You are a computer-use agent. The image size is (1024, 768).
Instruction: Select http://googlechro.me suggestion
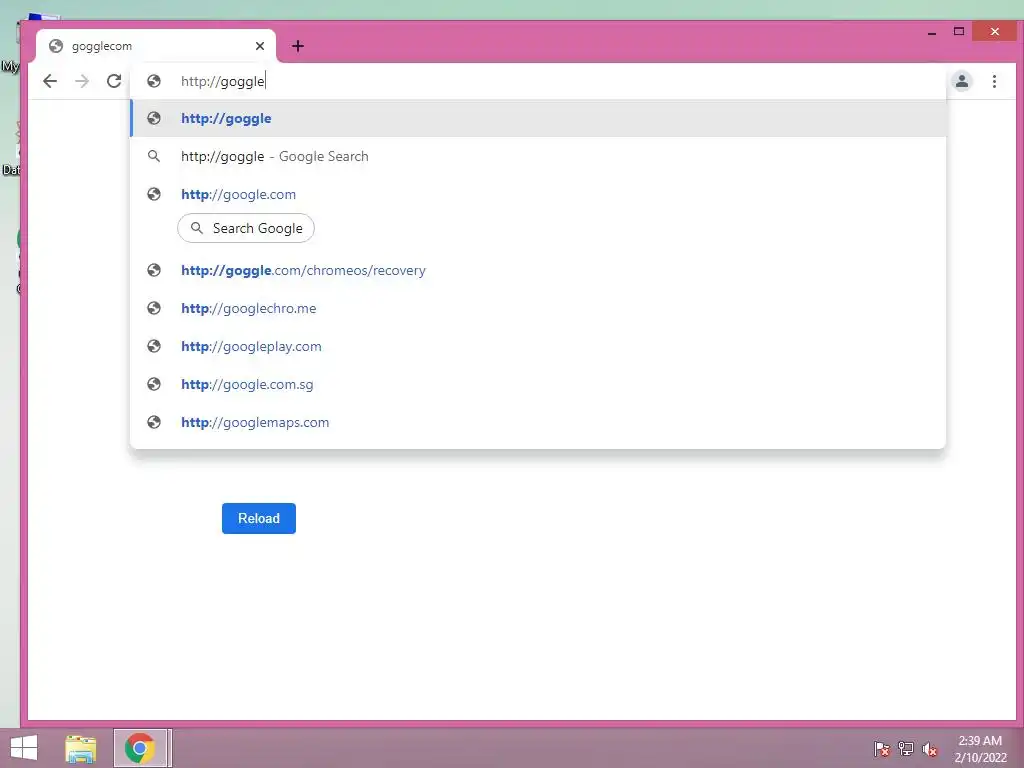tap(538, 308)
